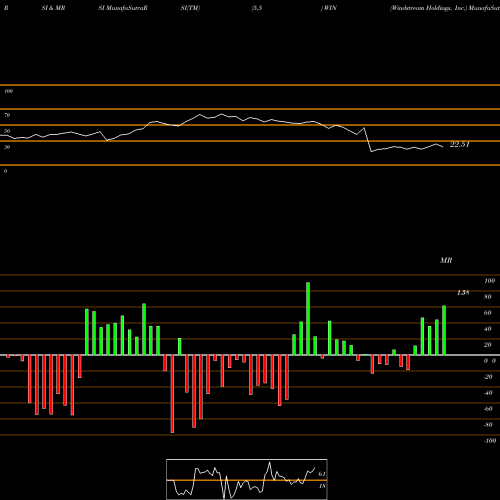Viewport: 500px width, 500px height.
Task: Click the tallest green MR bar near 90
Action: tap(308, 319)
